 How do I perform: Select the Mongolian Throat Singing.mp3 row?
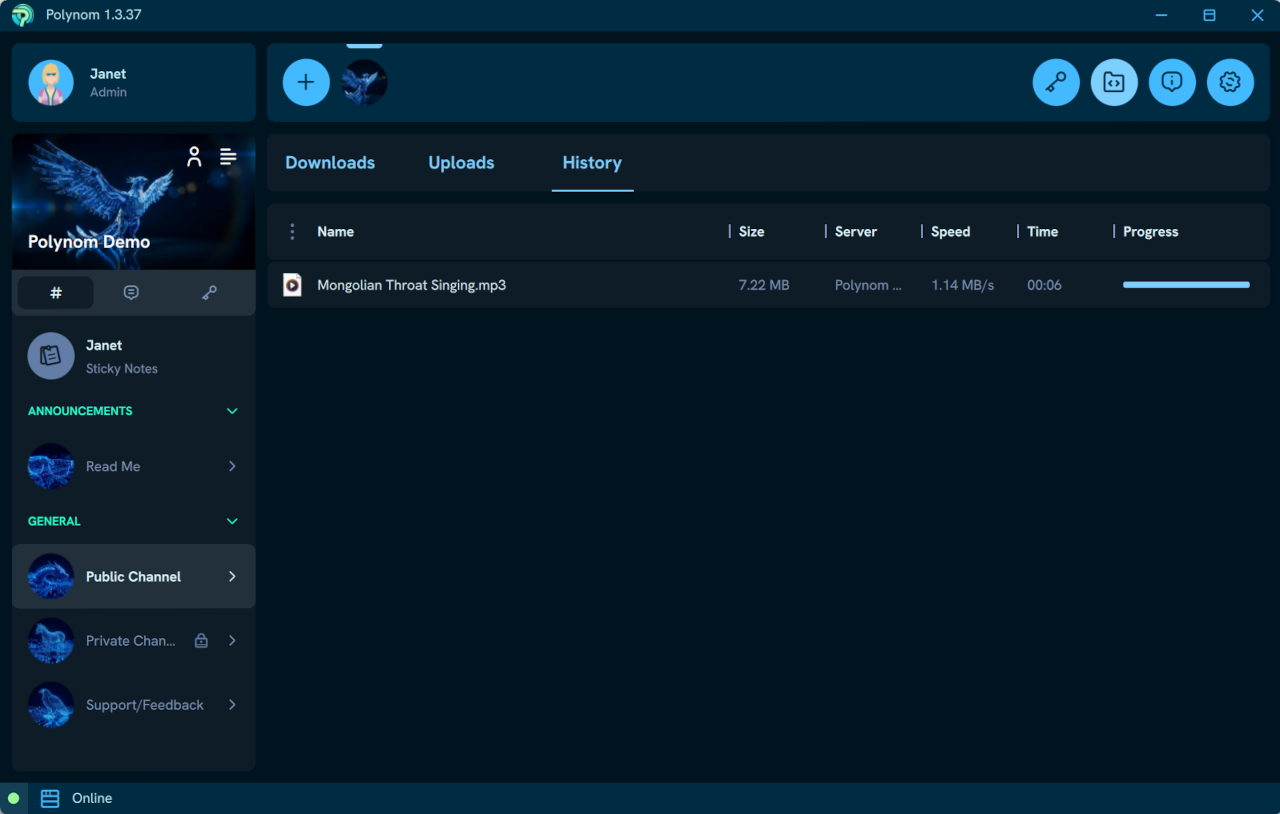pyautogui.click(x=411, y=285)
